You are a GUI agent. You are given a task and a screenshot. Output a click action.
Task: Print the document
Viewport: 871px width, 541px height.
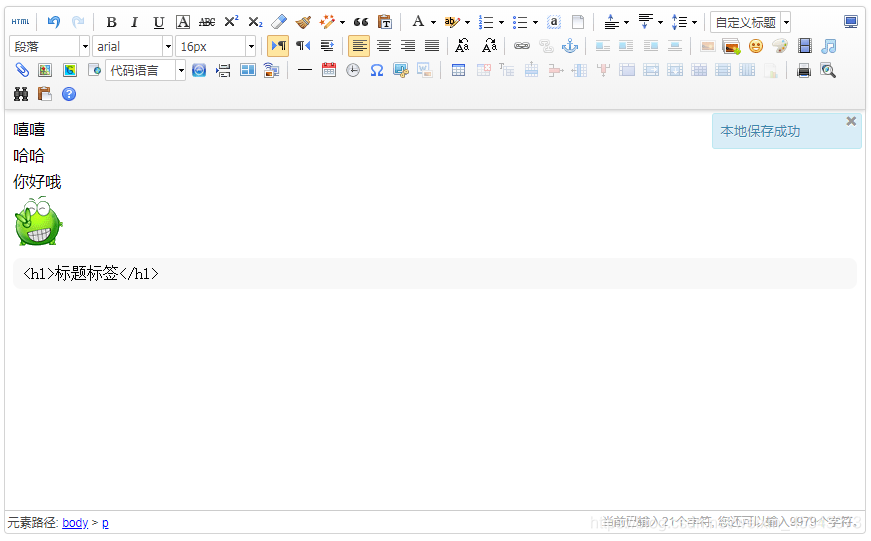[x=803, y=70]
